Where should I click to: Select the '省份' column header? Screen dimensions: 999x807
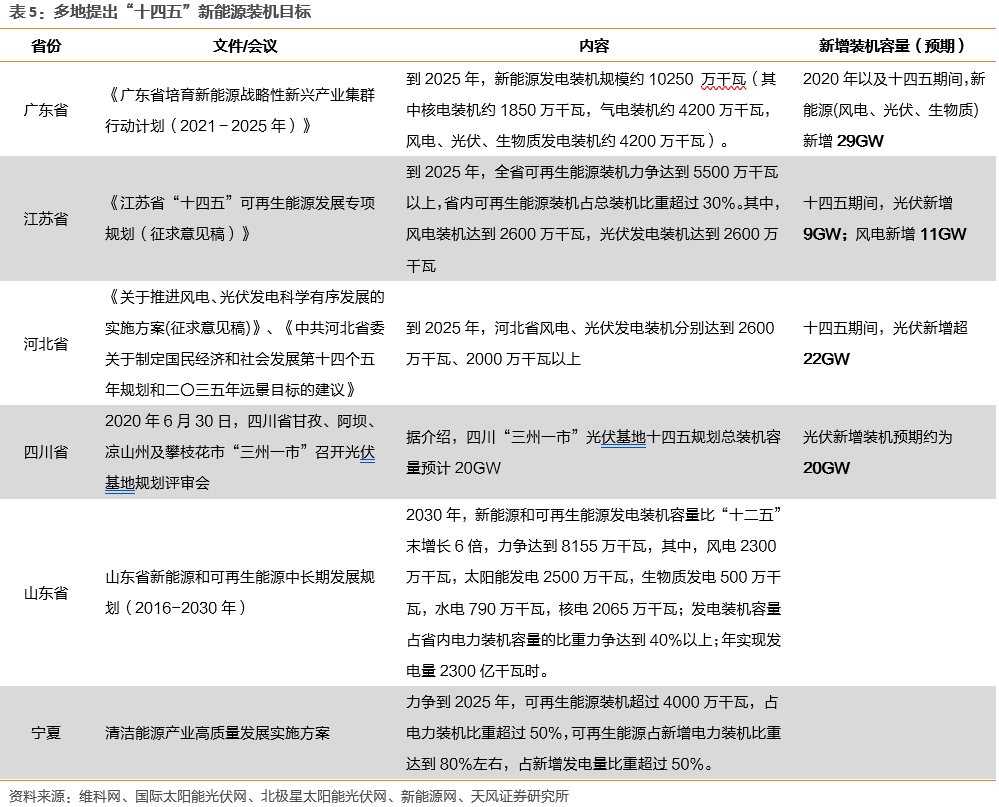tap(46, 46)
